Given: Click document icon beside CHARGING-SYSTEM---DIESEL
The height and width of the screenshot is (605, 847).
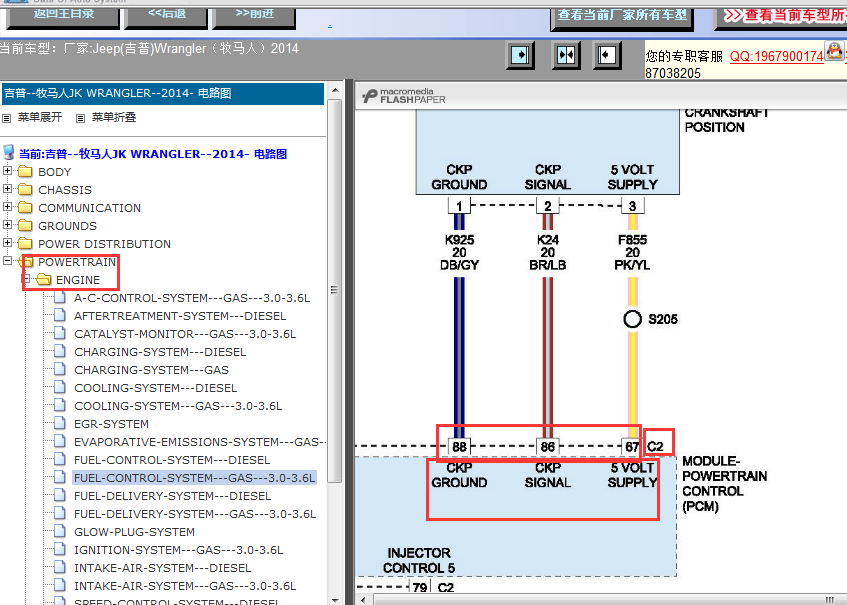Looking at the screenshot, I should click(x=60, y=352).
